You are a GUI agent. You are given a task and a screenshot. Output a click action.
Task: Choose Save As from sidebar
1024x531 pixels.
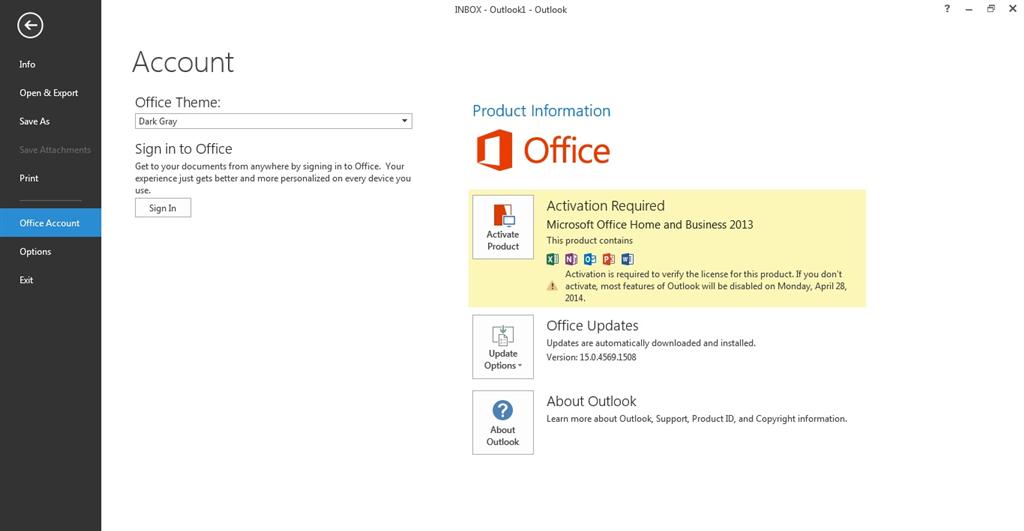pyautogui.click(x=34, y=121)
